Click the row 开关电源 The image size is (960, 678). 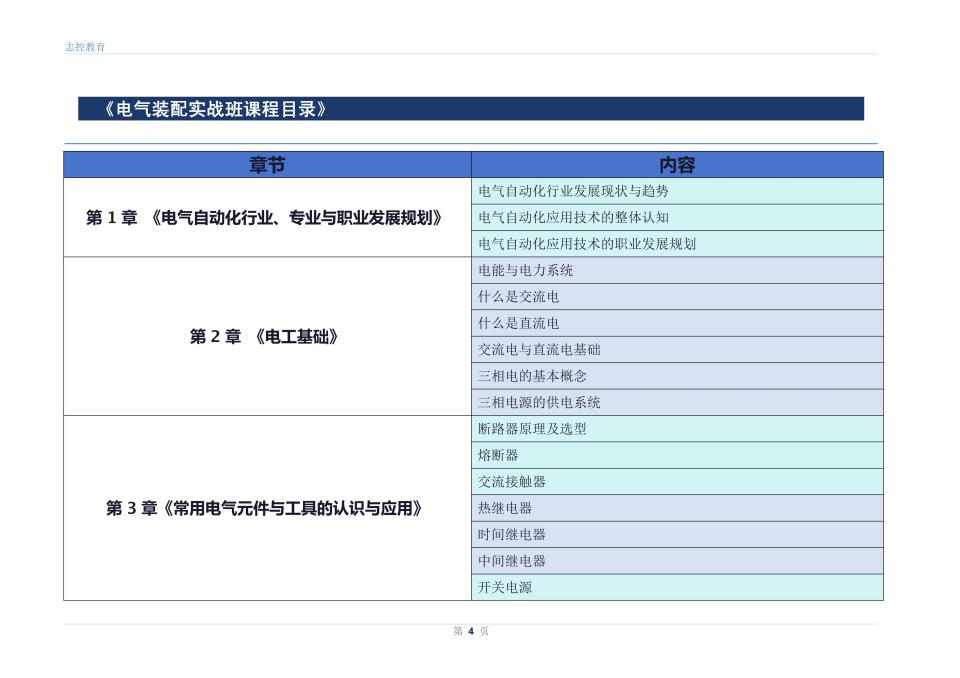click(677, 587)
